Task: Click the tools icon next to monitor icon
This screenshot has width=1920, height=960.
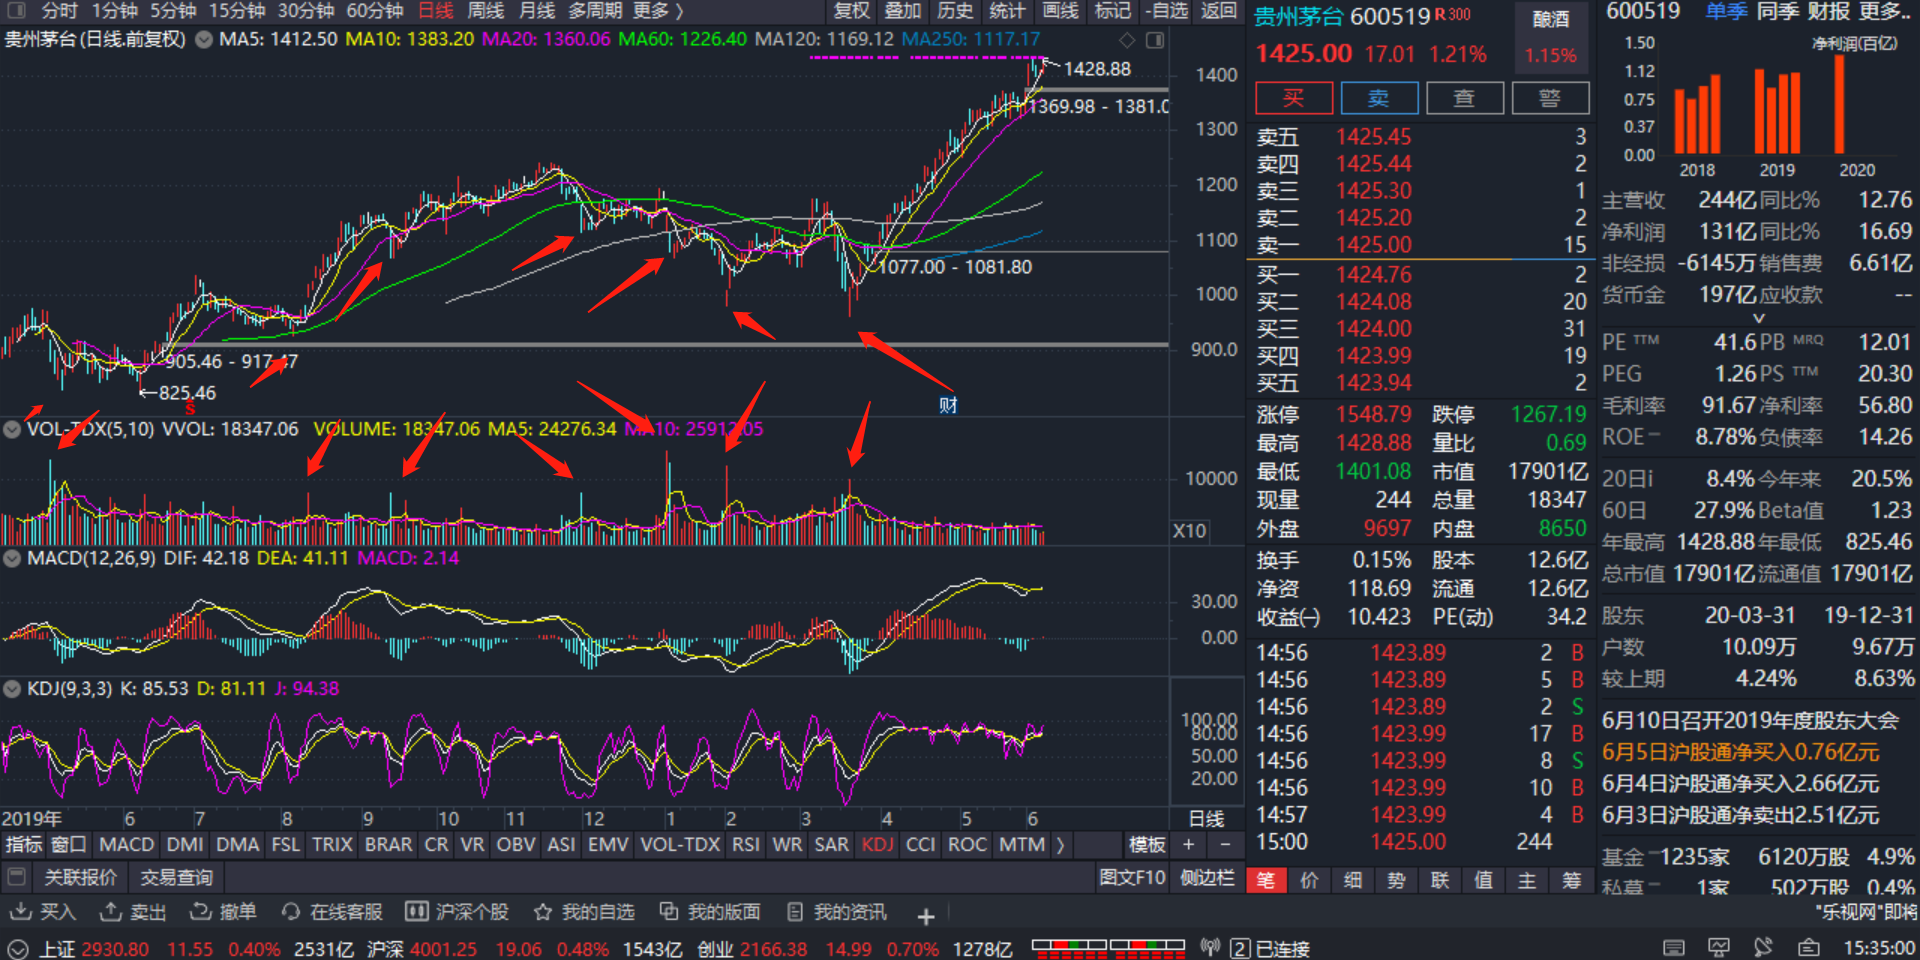Action: [1763, 947]
